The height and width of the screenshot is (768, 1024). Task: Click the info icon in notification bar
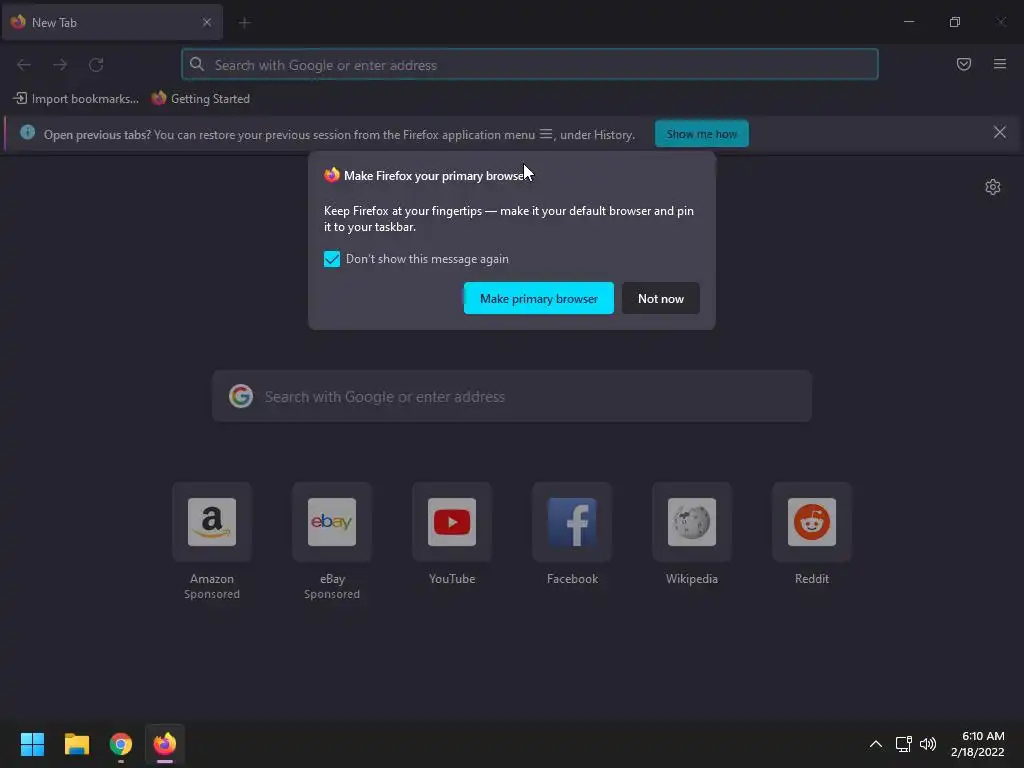(x=27, y=133)
